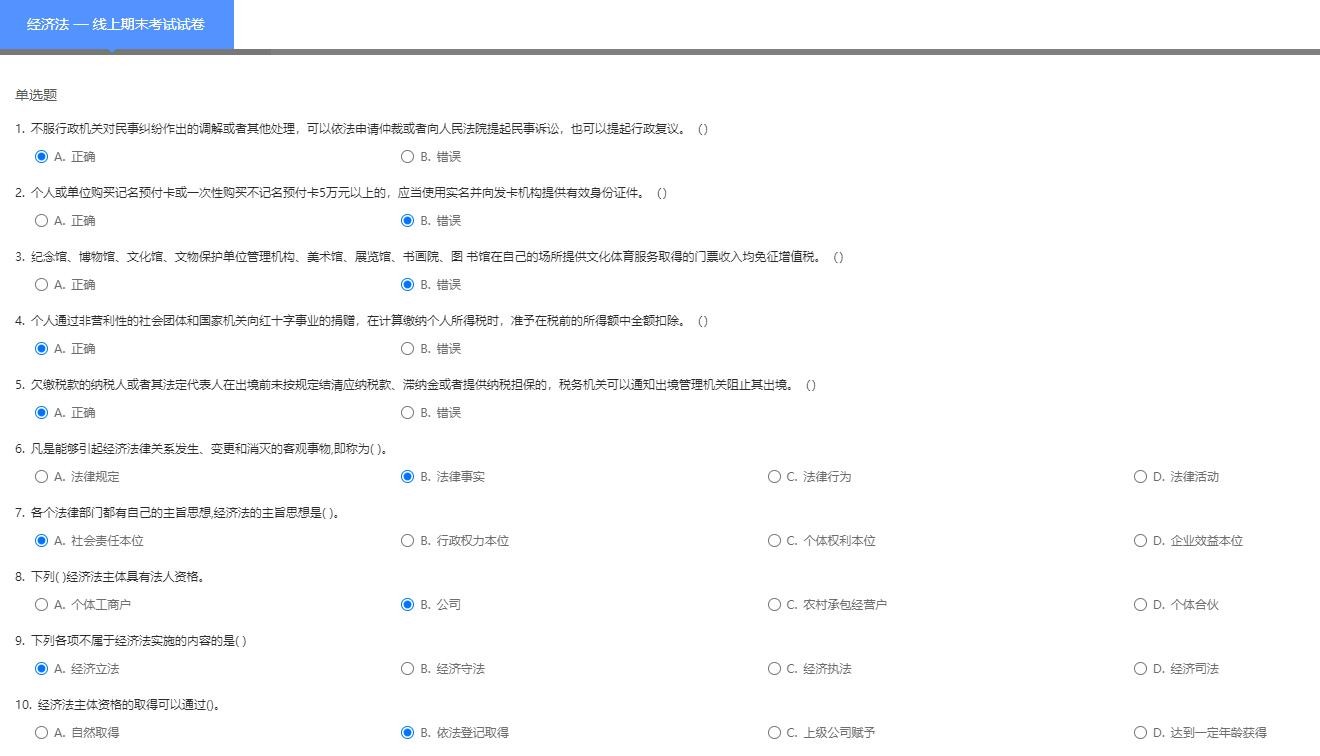
Task: Choose option D. 法律活动
Action: pyautogui.click(x=1140, y=477)
